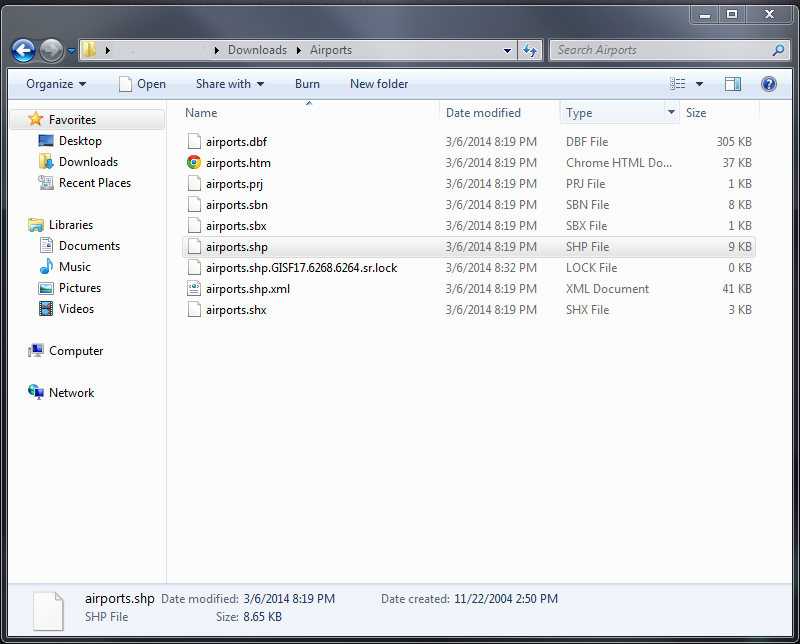Select Network in navigation pane

tap(71, 392)
